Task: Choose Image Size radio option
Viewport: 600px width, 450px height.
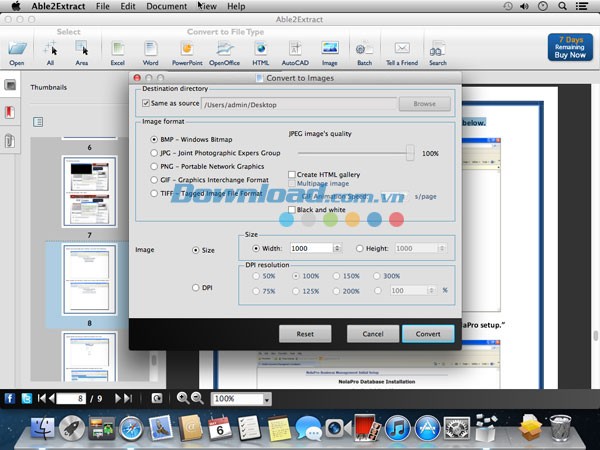Action: click(x=196, y=250)
